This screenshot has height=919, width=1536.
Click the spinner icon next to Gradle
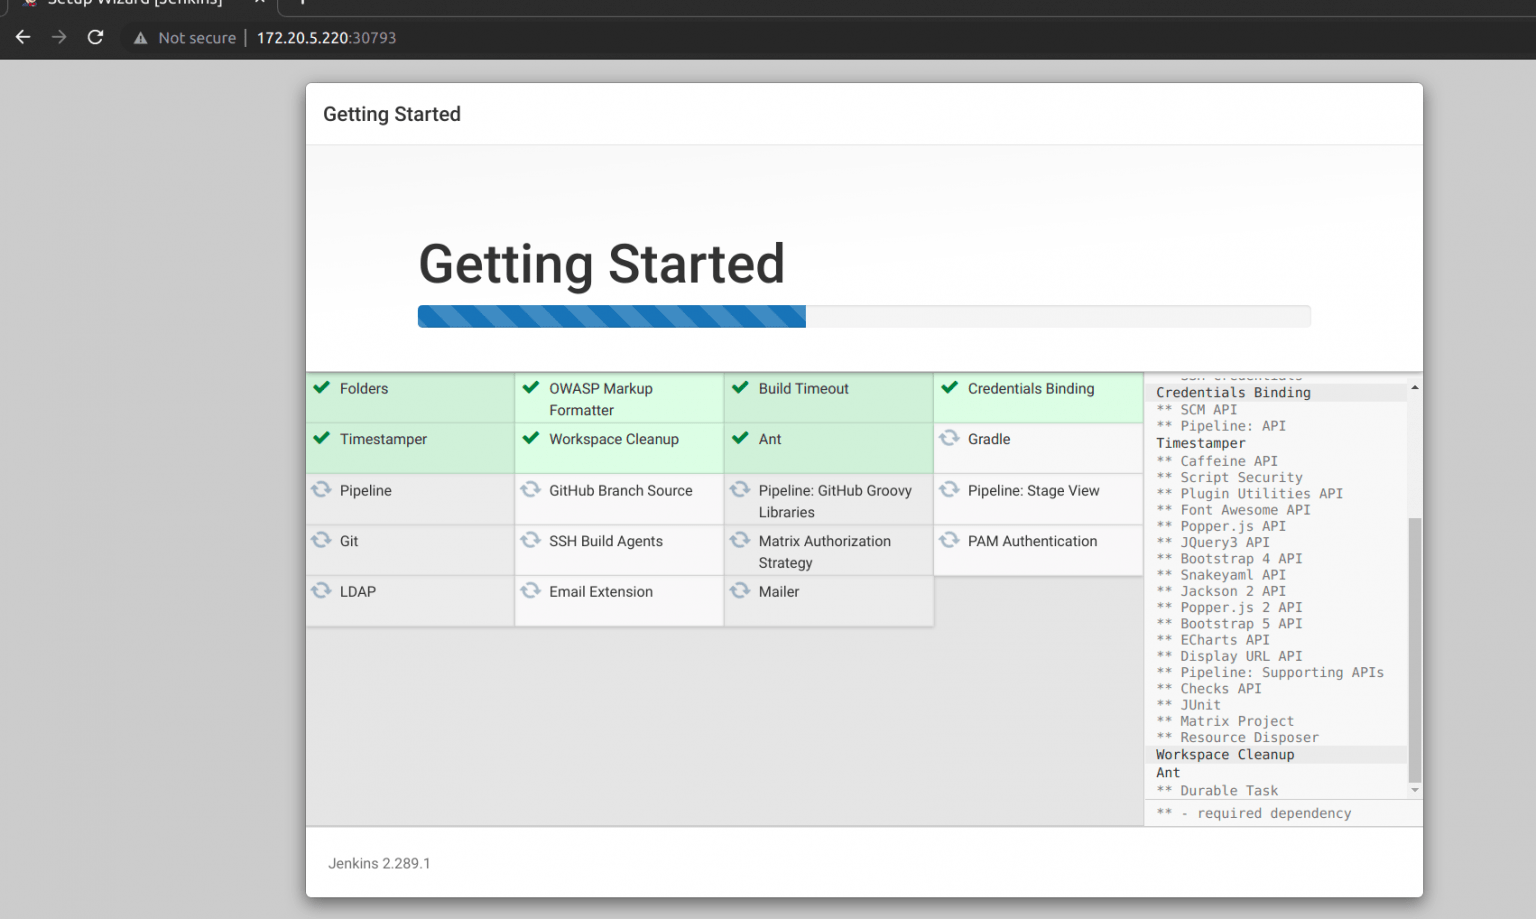948,438
